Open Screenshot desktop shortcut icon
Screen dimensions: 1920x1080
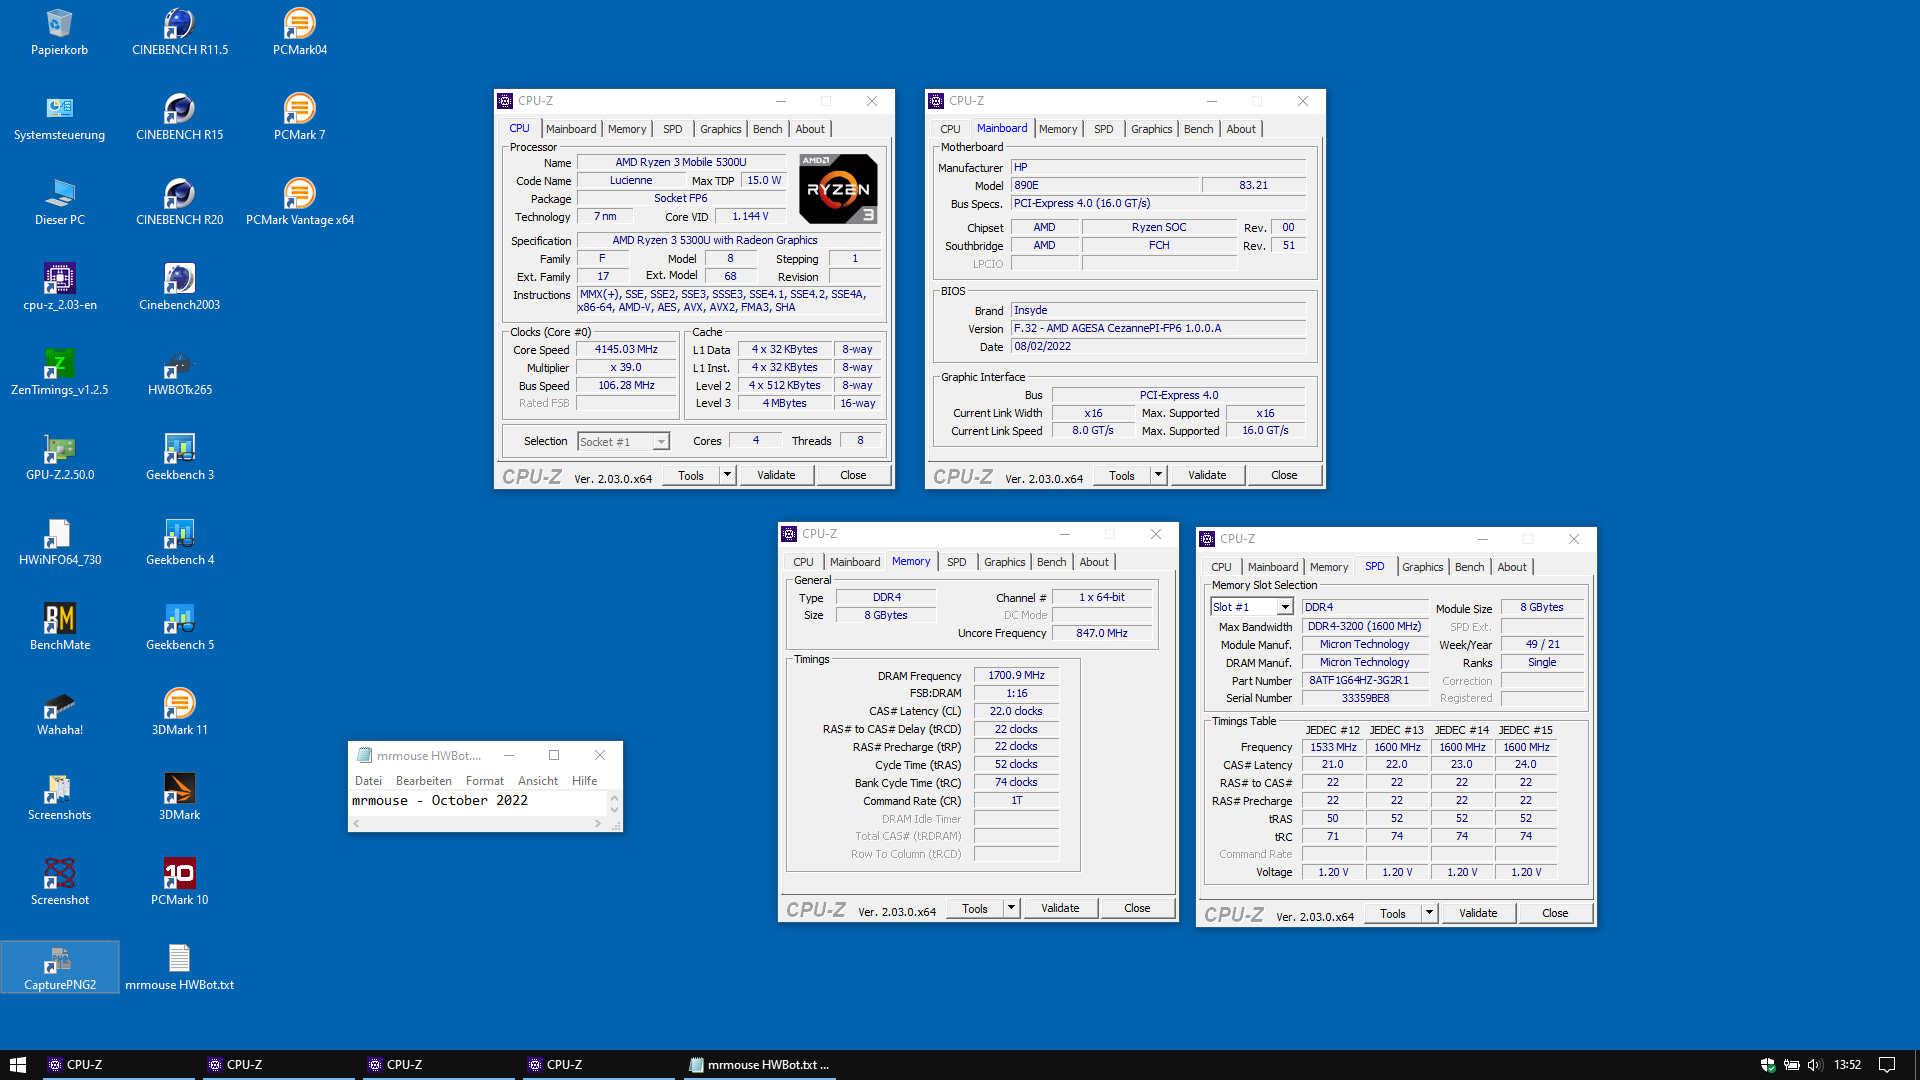click(59, 882)
